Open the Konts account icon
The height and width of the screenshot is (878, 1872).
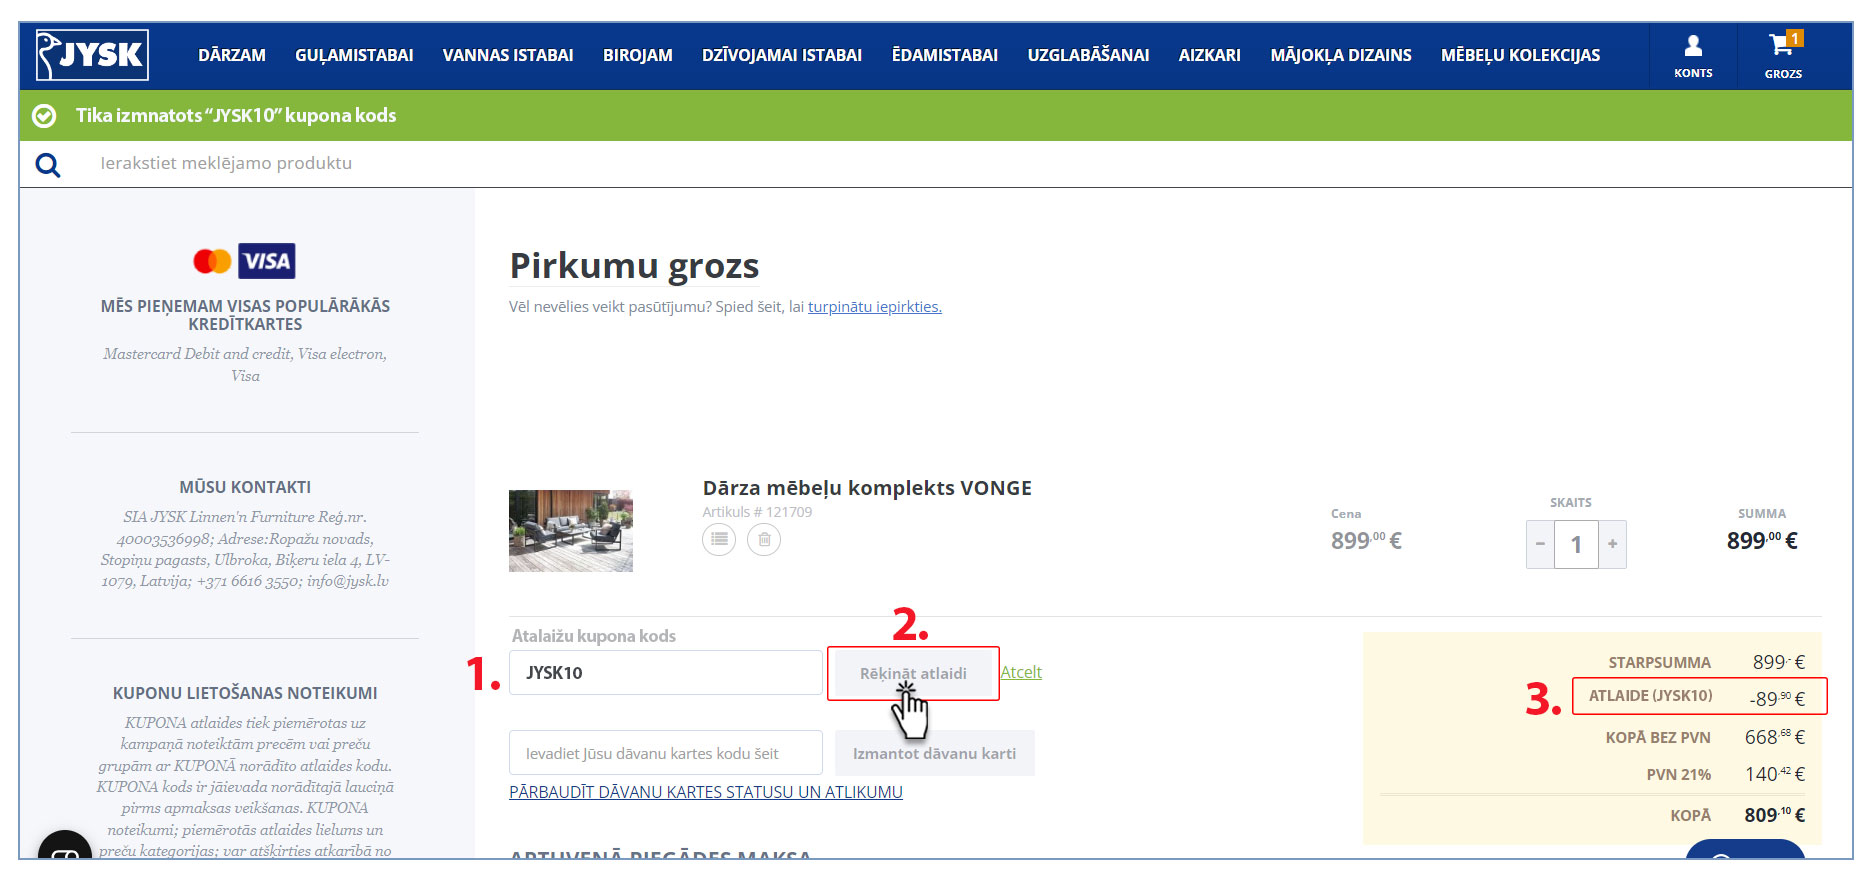tap(1693, 56)
